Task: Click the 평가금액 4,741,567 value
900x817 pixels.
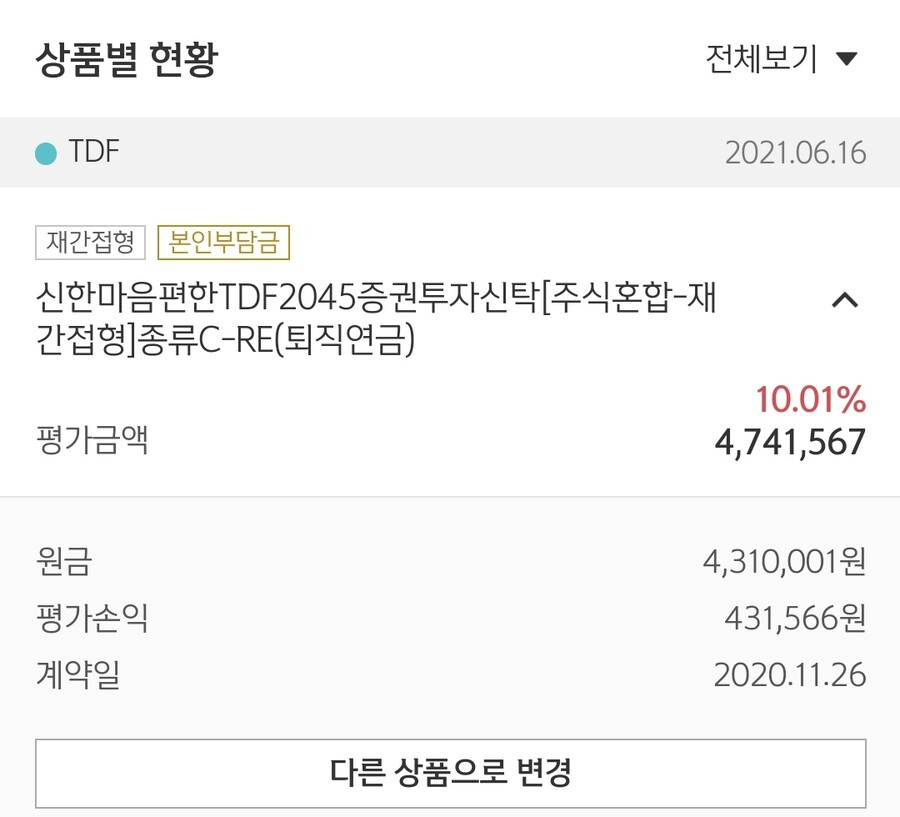Action: [x=790, y=442]
